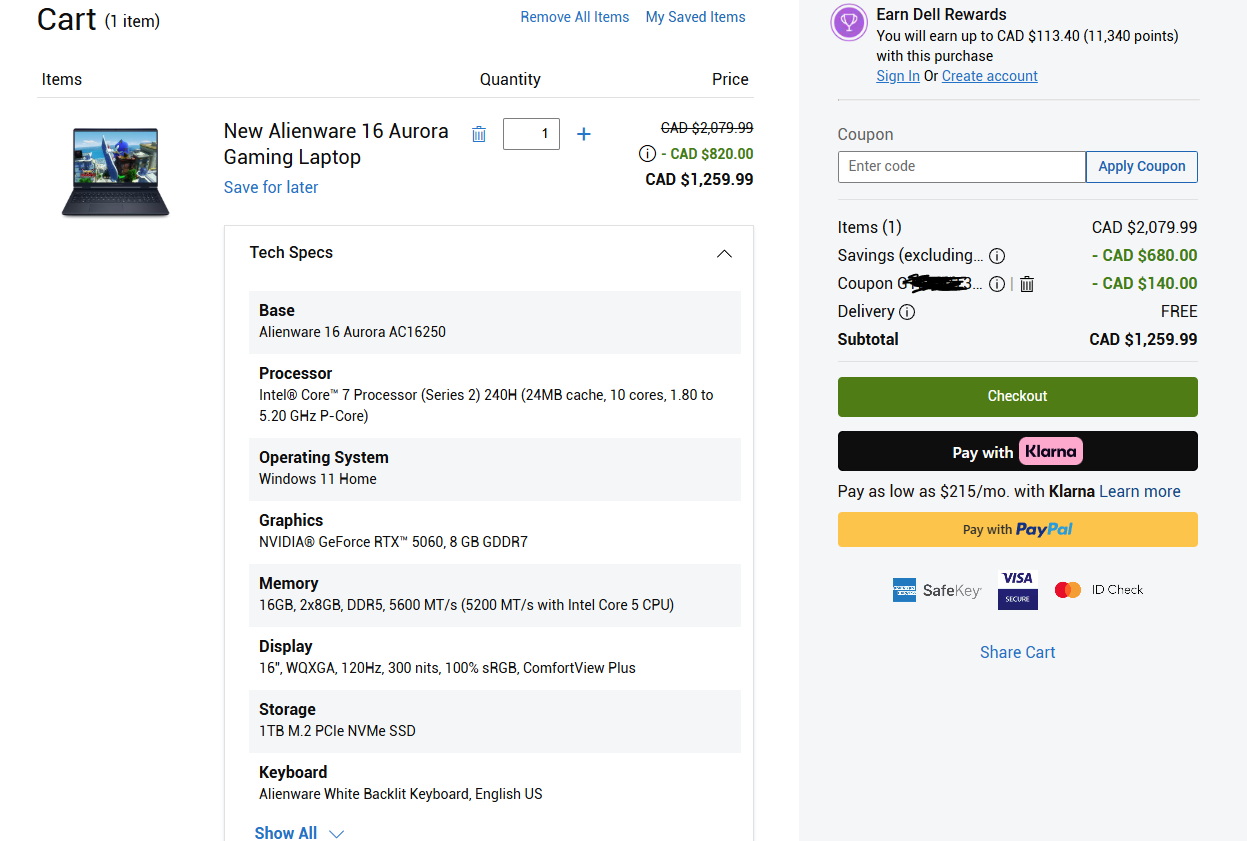Image resolution: width=1247 pixels, height=841 pixels.
Task: Share Cart link
Action: pos(1018,652)
